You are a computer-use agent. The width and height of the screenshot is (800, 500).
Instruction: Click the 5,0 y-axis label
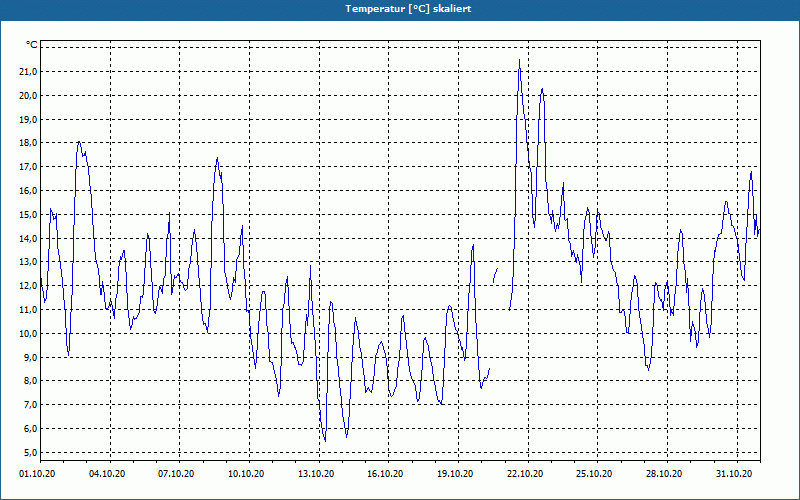click(30, 452)
